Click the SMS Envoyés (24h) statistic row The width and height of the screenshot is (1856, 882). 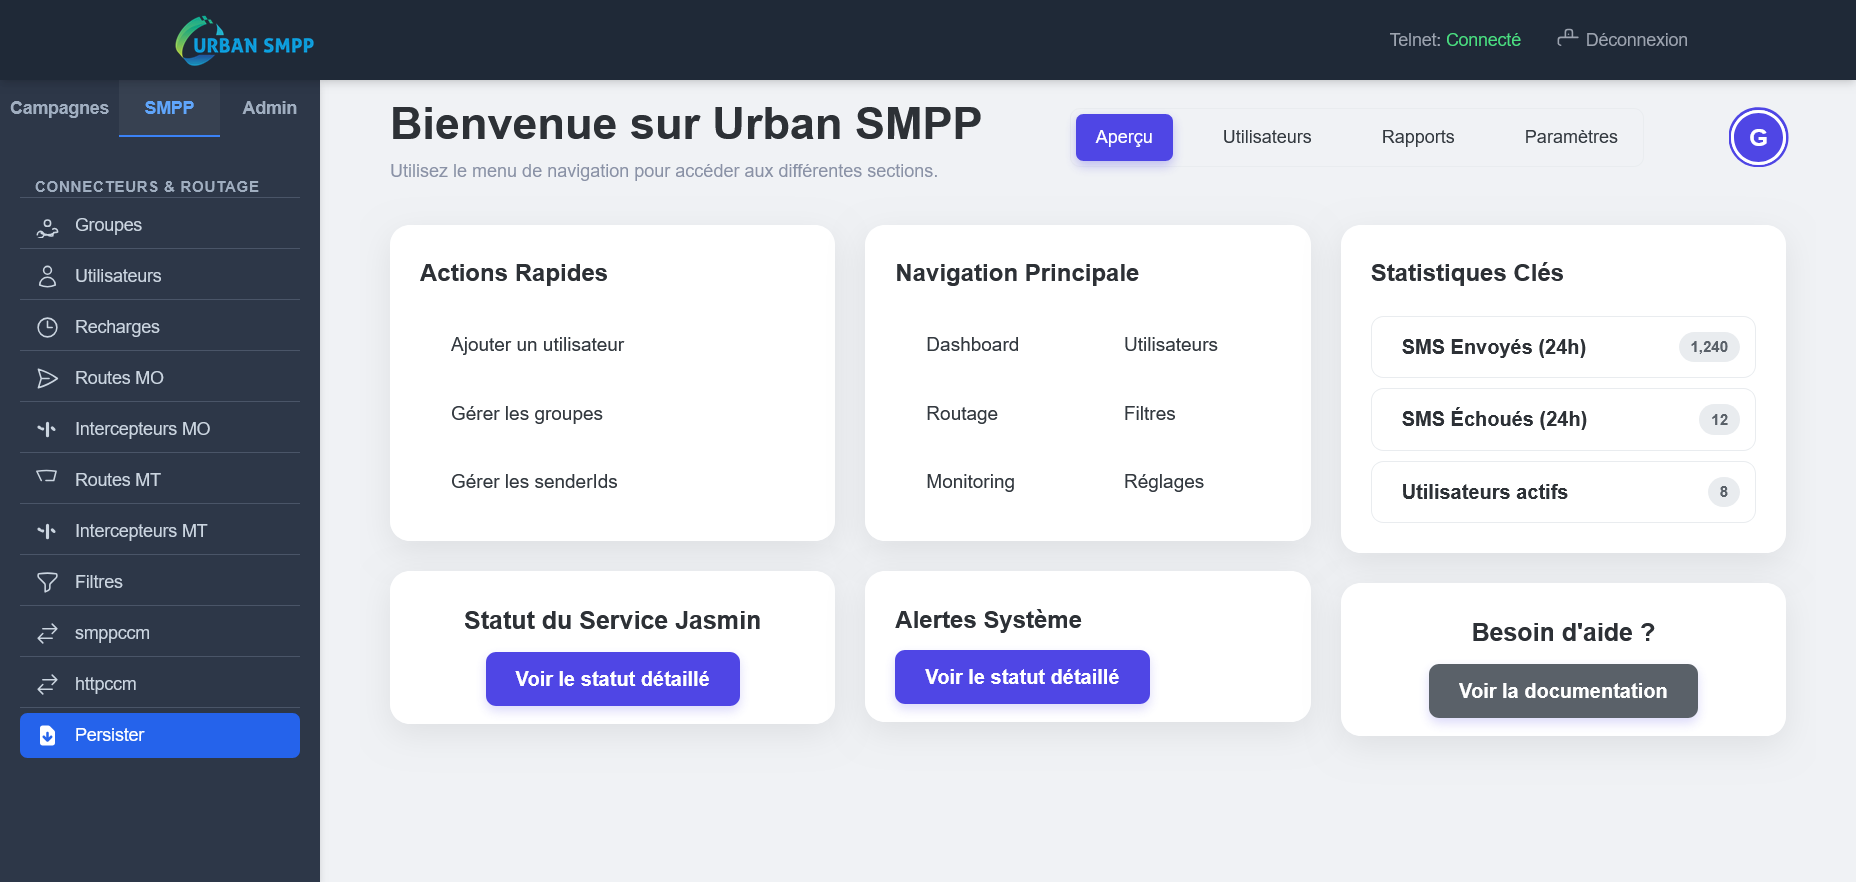click(1562, 347)
